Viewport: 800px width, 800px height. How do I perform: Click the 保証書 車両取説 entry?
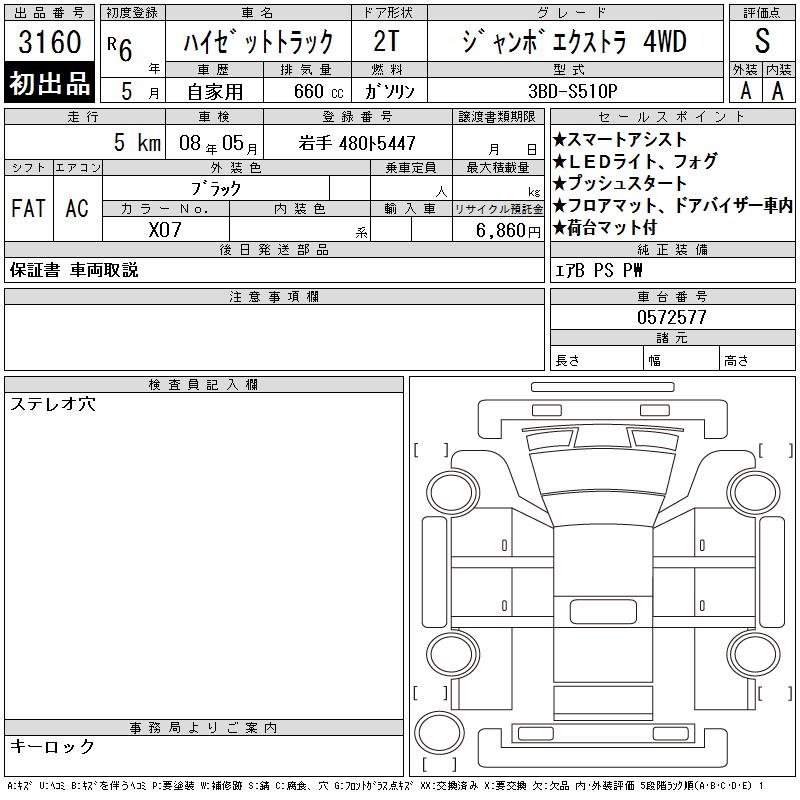(x=74, y=270)
